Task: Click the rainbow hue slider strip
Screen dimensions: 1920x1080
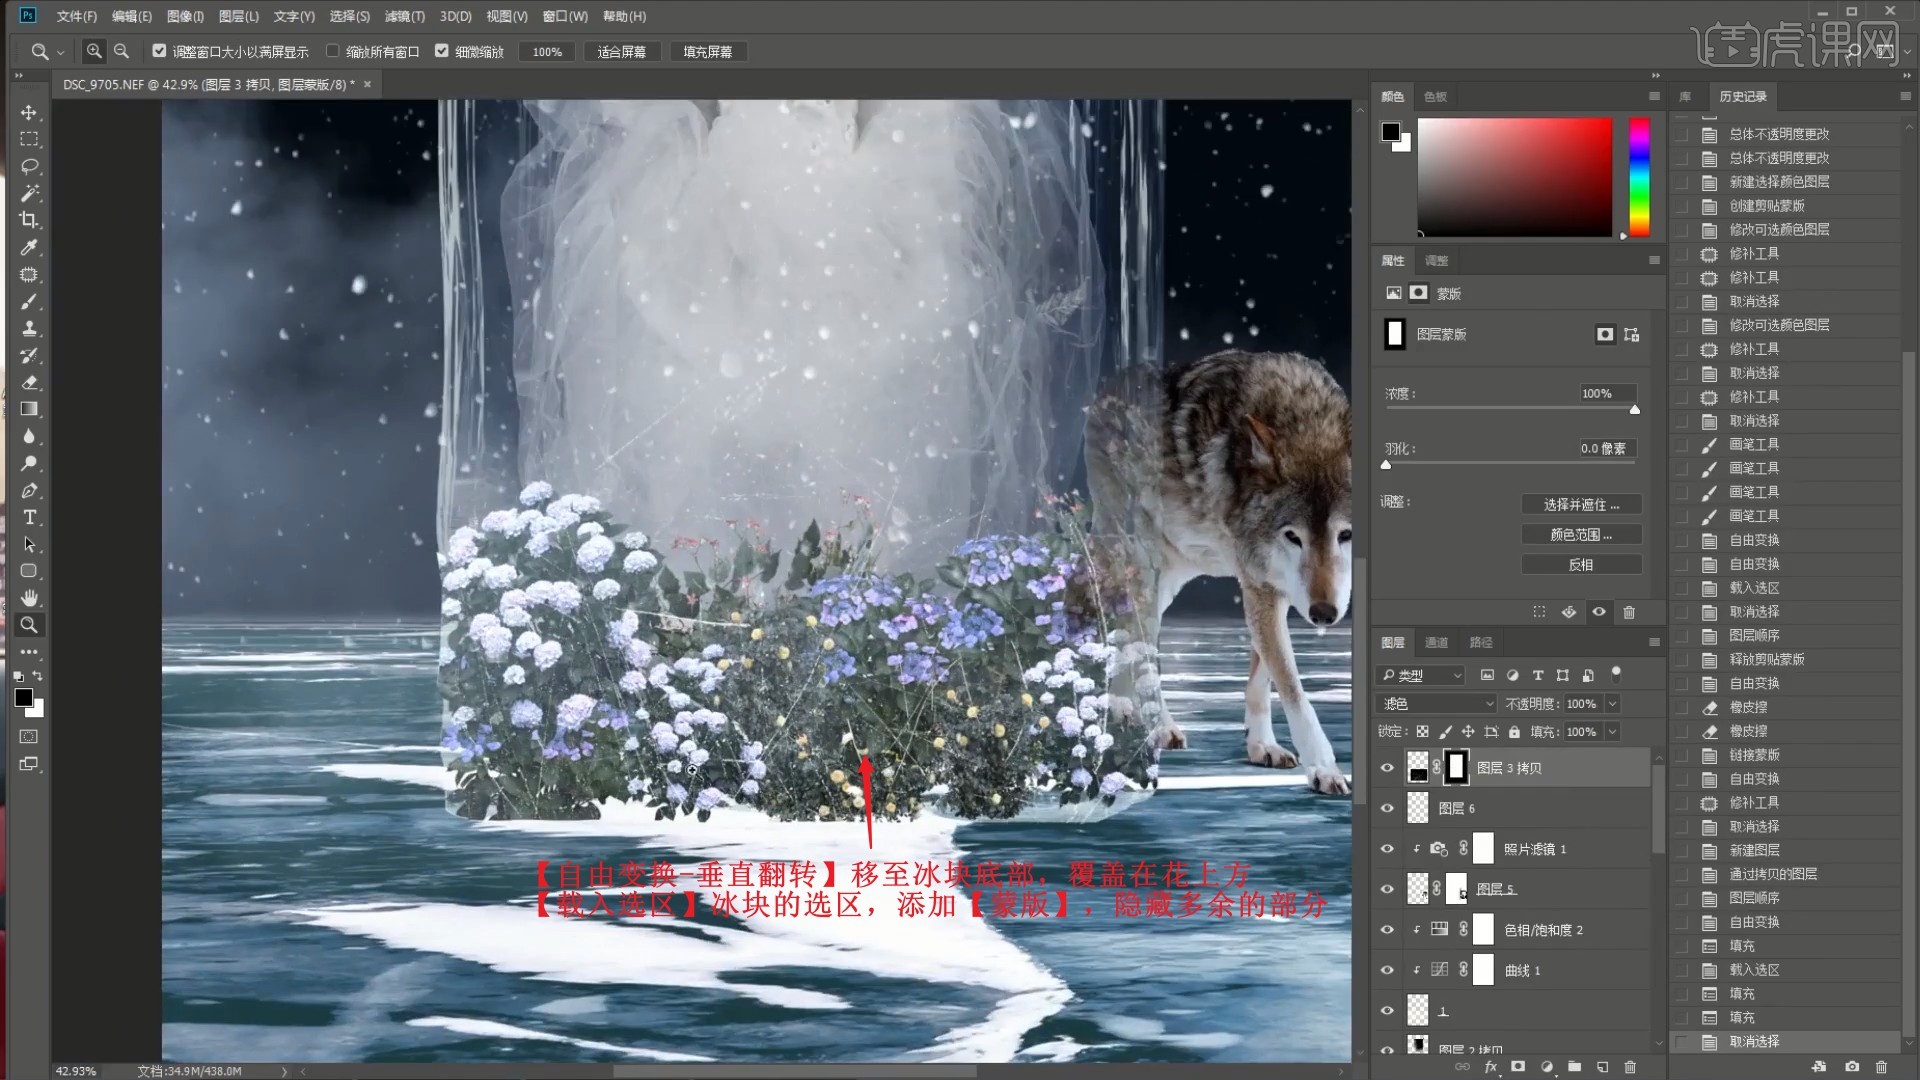Action: click(1639, 176)
